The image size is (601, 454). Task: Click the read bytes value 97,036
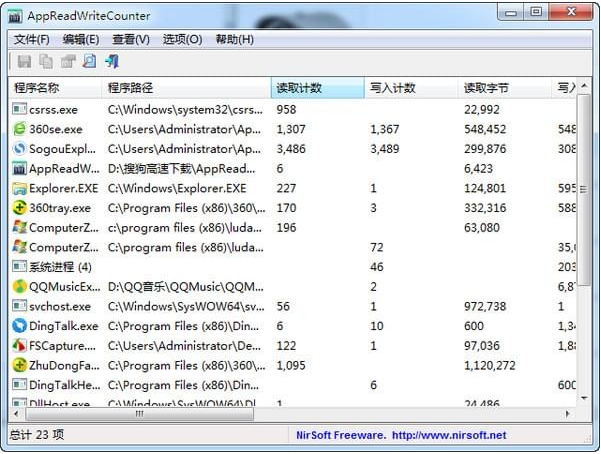(x=482, y=345)
